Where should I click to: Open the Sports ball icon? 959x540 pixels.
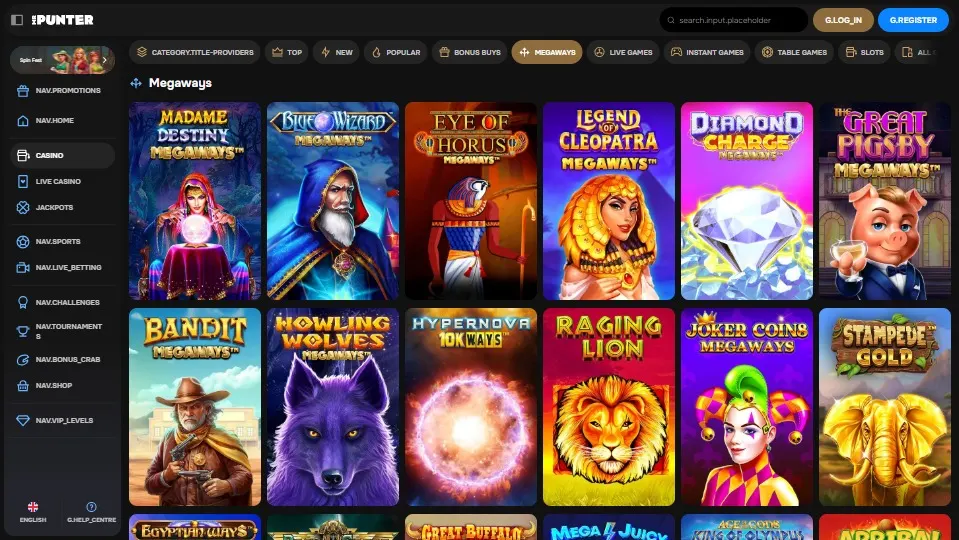(23, 242)
